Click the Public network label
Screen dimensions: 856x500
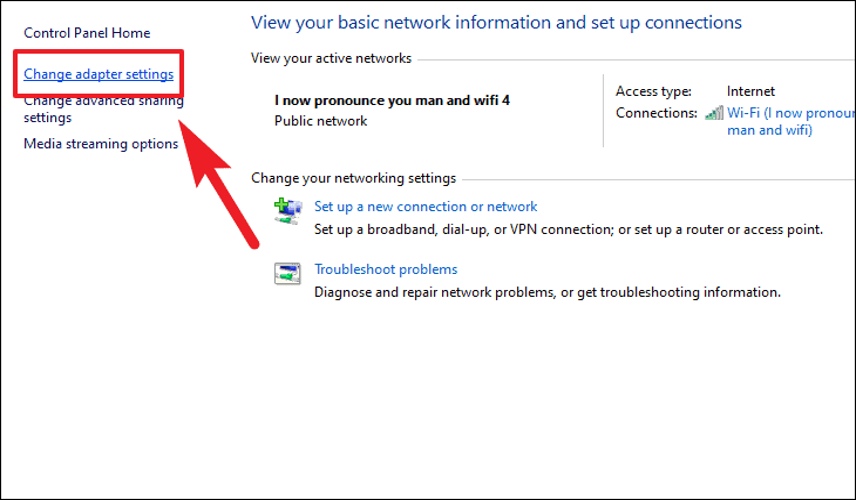click(321, 121)
